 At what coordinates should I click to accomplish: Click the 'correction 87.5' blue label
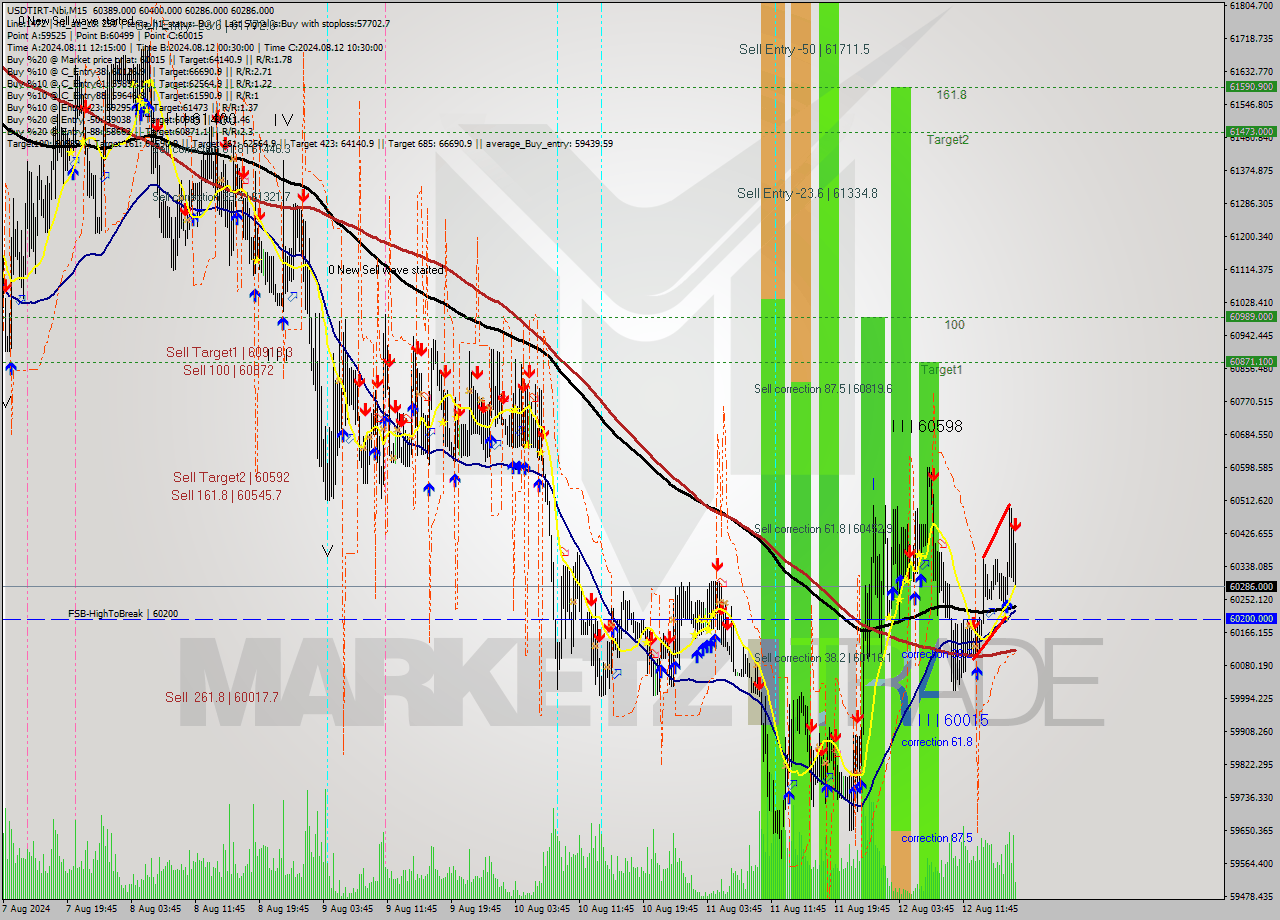point(936,838)
